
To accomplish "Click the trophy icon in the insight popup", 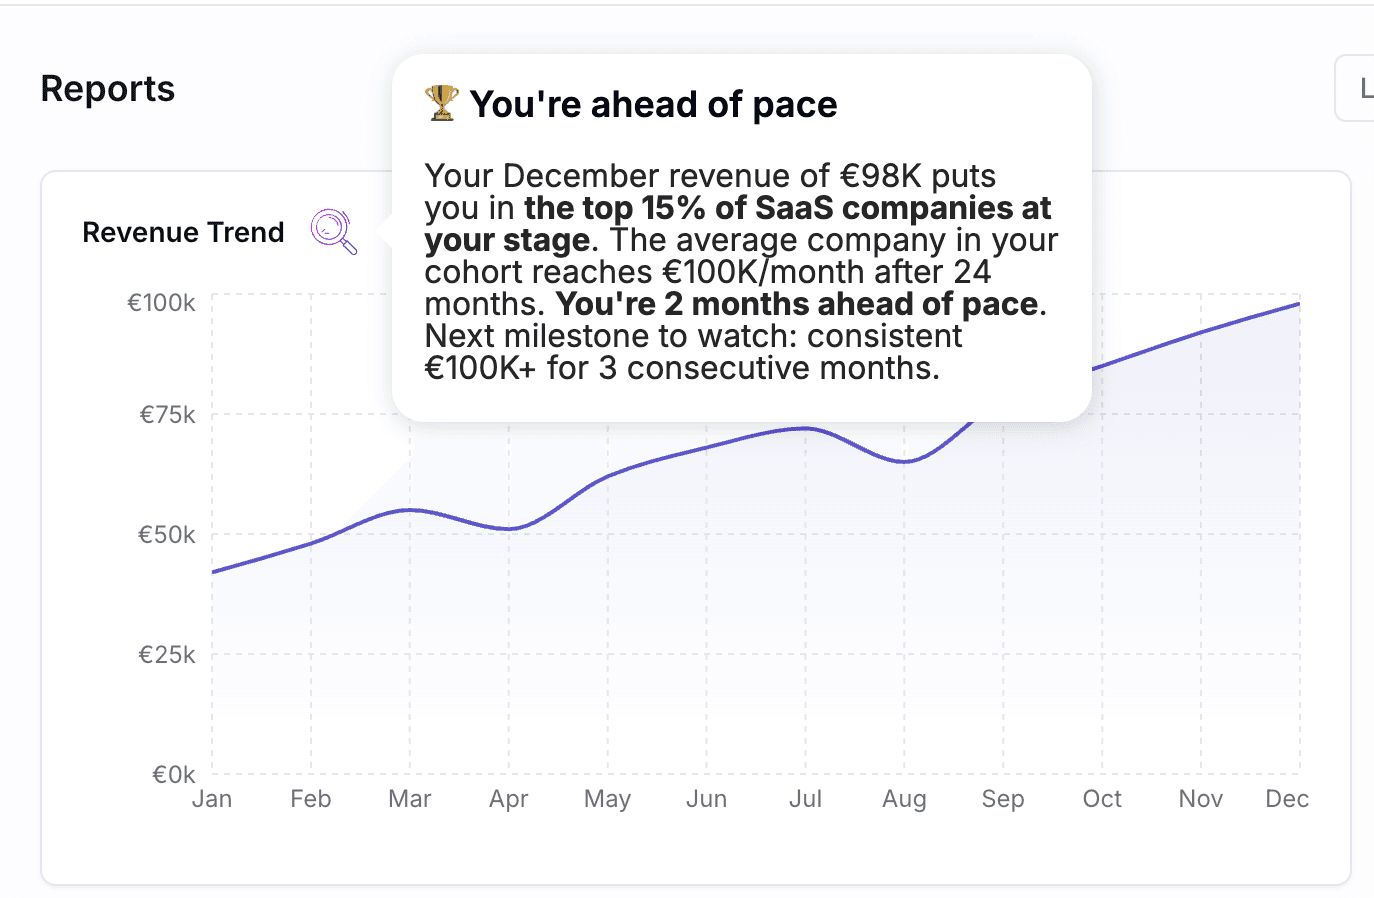I will click(x=440, y=102).
